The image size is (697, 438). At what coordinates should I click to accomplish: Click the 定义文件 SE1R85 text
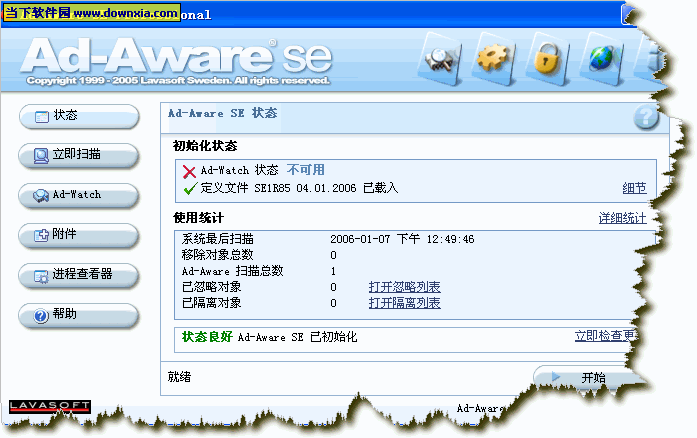click(245, 188)
